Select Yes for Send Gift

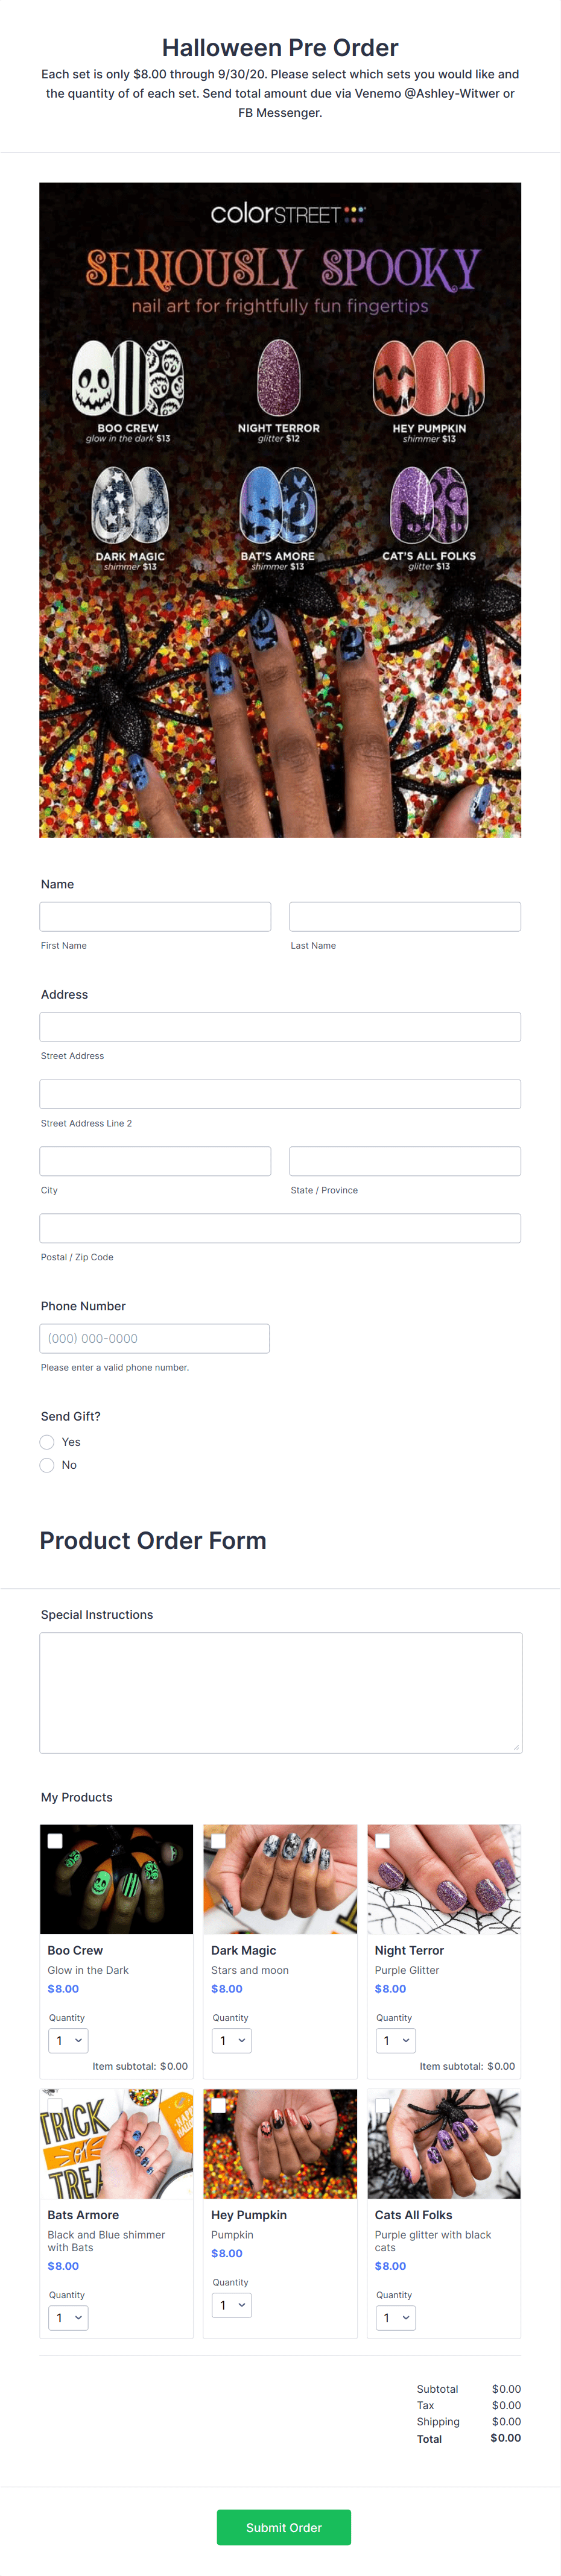(x=47, y=1441)
